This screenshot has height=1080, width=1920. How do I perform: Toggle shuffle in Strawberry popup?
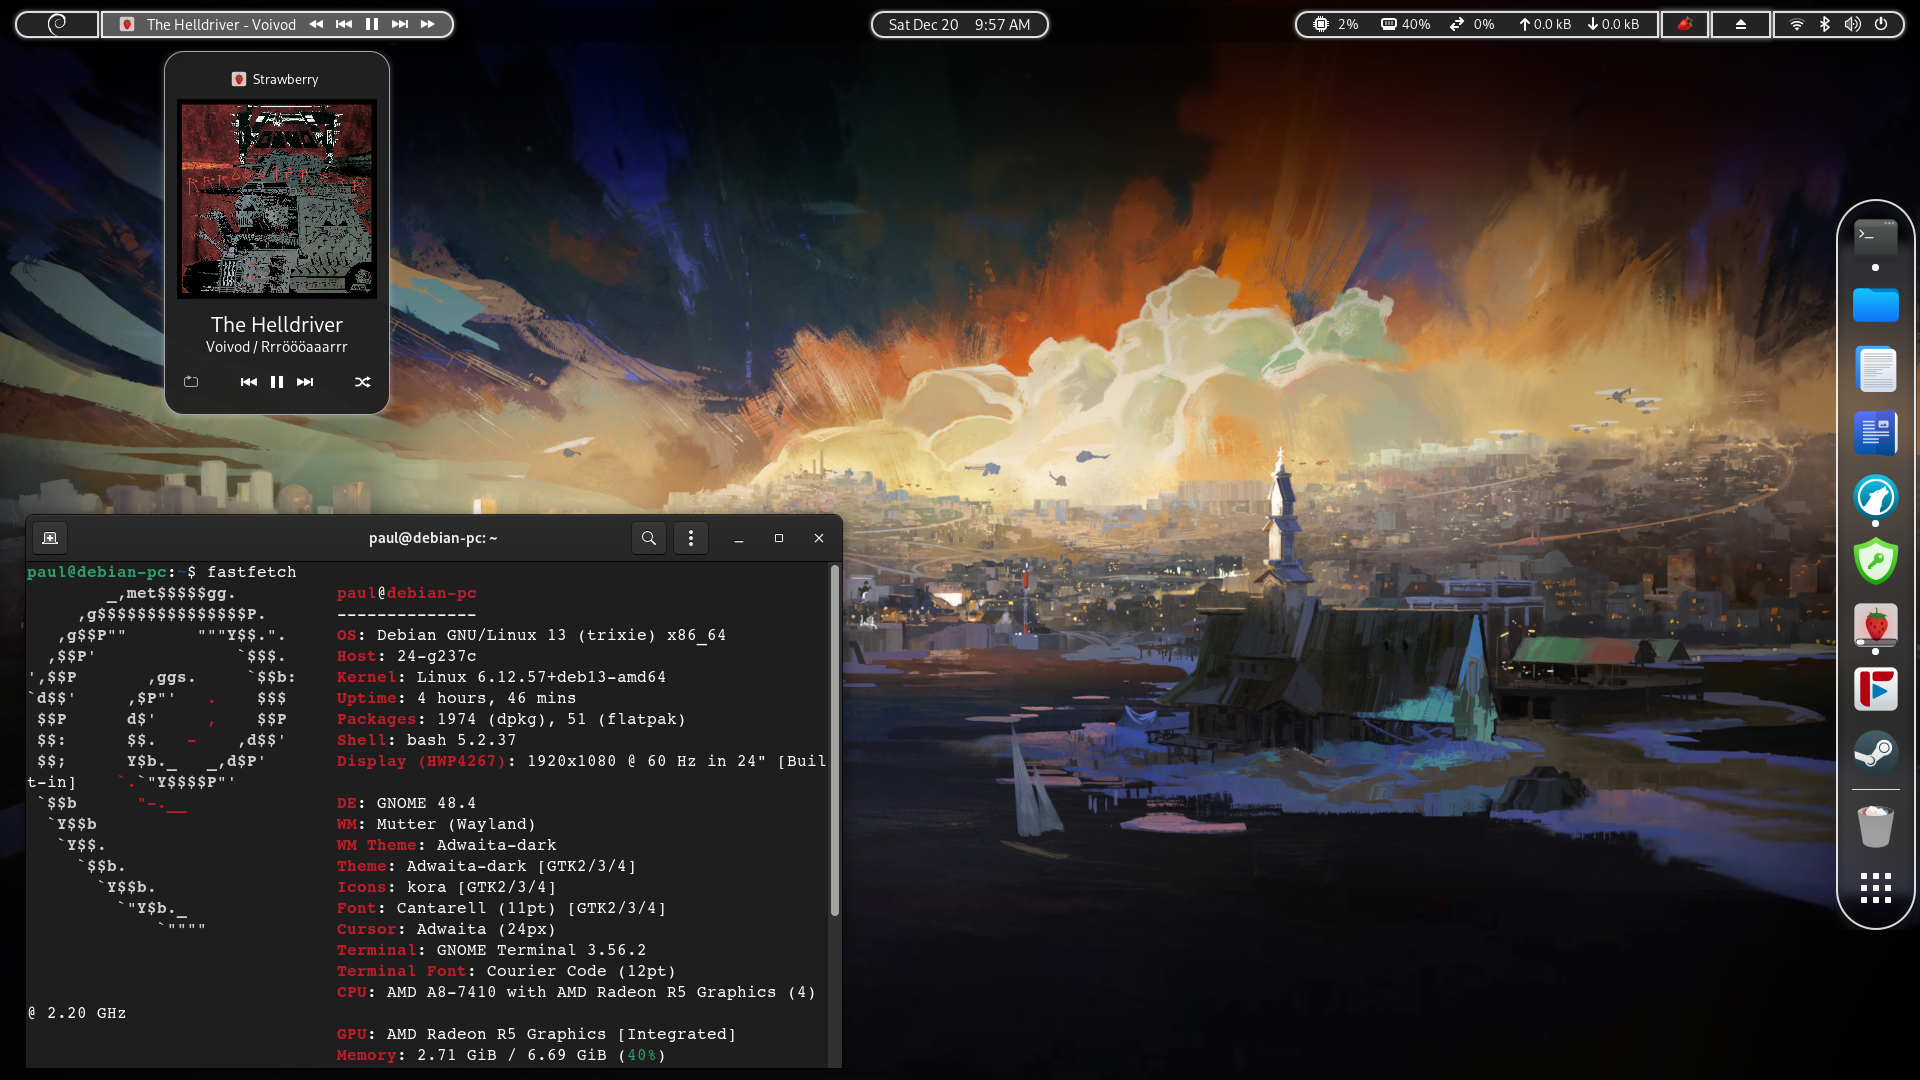point(363,382)
